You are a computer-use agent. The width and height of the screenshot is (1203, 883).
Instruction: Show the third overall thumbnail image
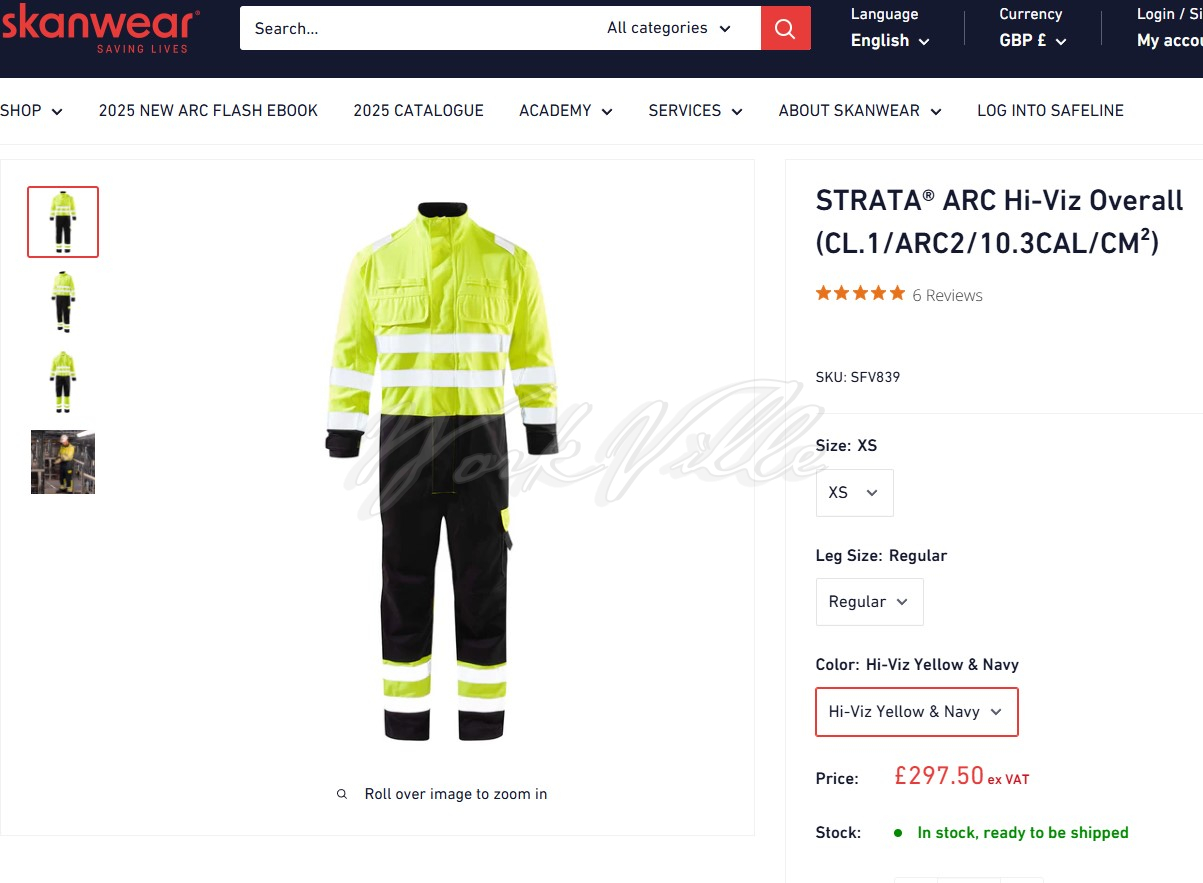coord(63,382)
